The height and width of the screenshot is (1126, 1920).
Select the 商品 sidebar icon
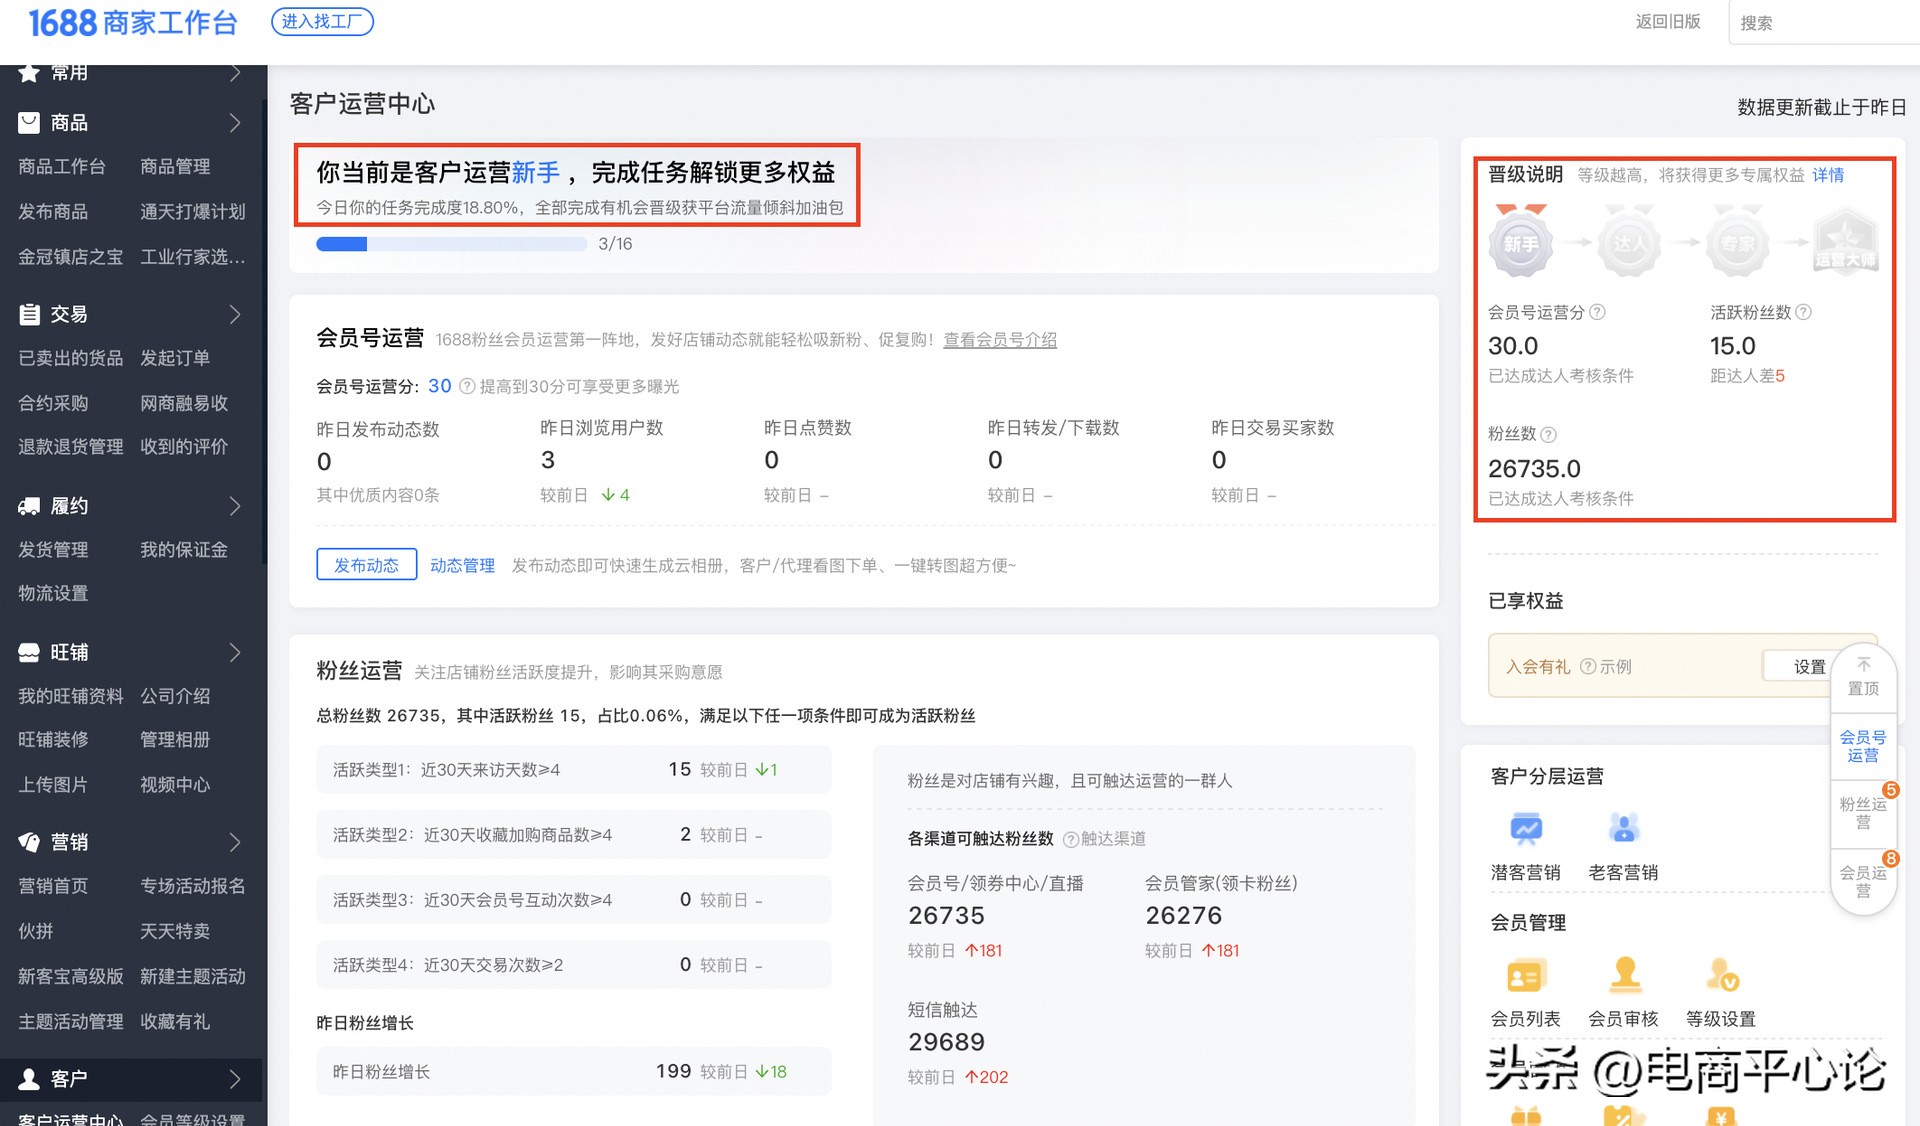[28, 122]
